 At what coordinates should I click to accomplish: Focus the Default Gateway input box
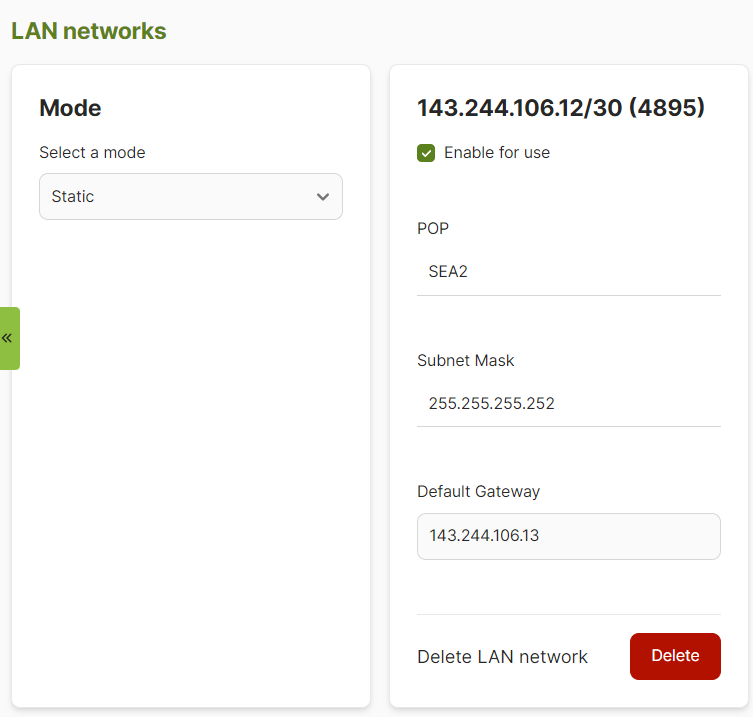568,536
